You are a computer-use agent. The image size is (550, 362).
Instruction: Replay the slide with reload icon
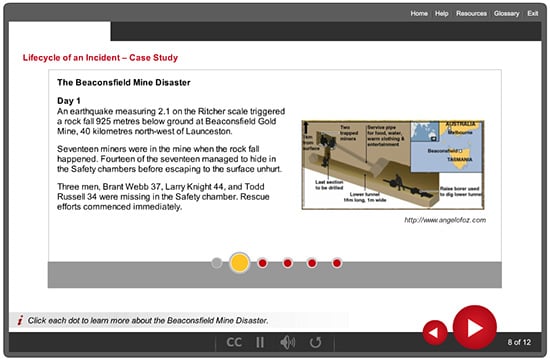[x=315, y=342]
